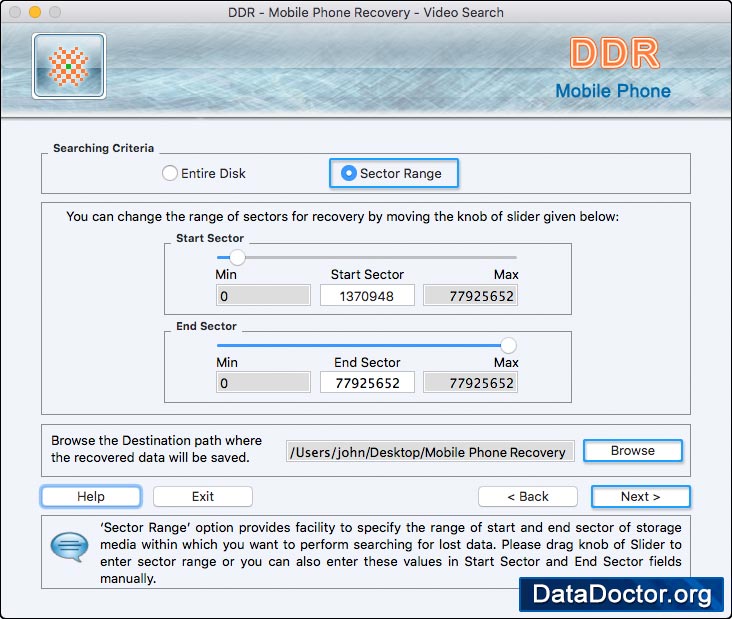The image size is (732, 619).
Task: Click the Start Sector Max field
Action: pyautogui.click(x=471, y=296)
